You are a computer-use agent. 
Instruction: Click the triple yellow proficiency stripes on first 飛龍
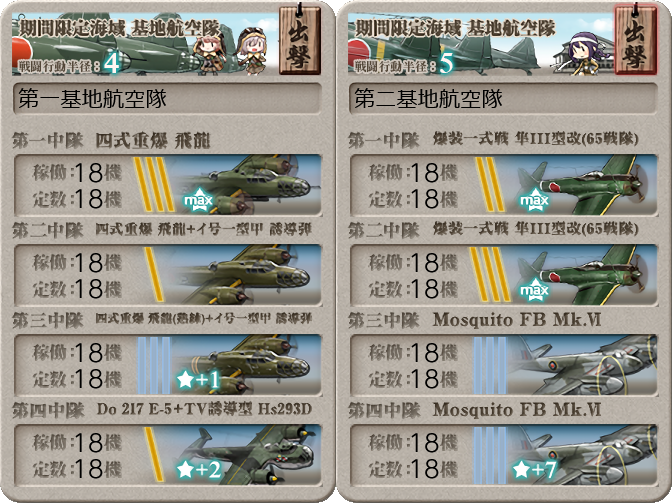pyautogui.click(x=154, y=185)
